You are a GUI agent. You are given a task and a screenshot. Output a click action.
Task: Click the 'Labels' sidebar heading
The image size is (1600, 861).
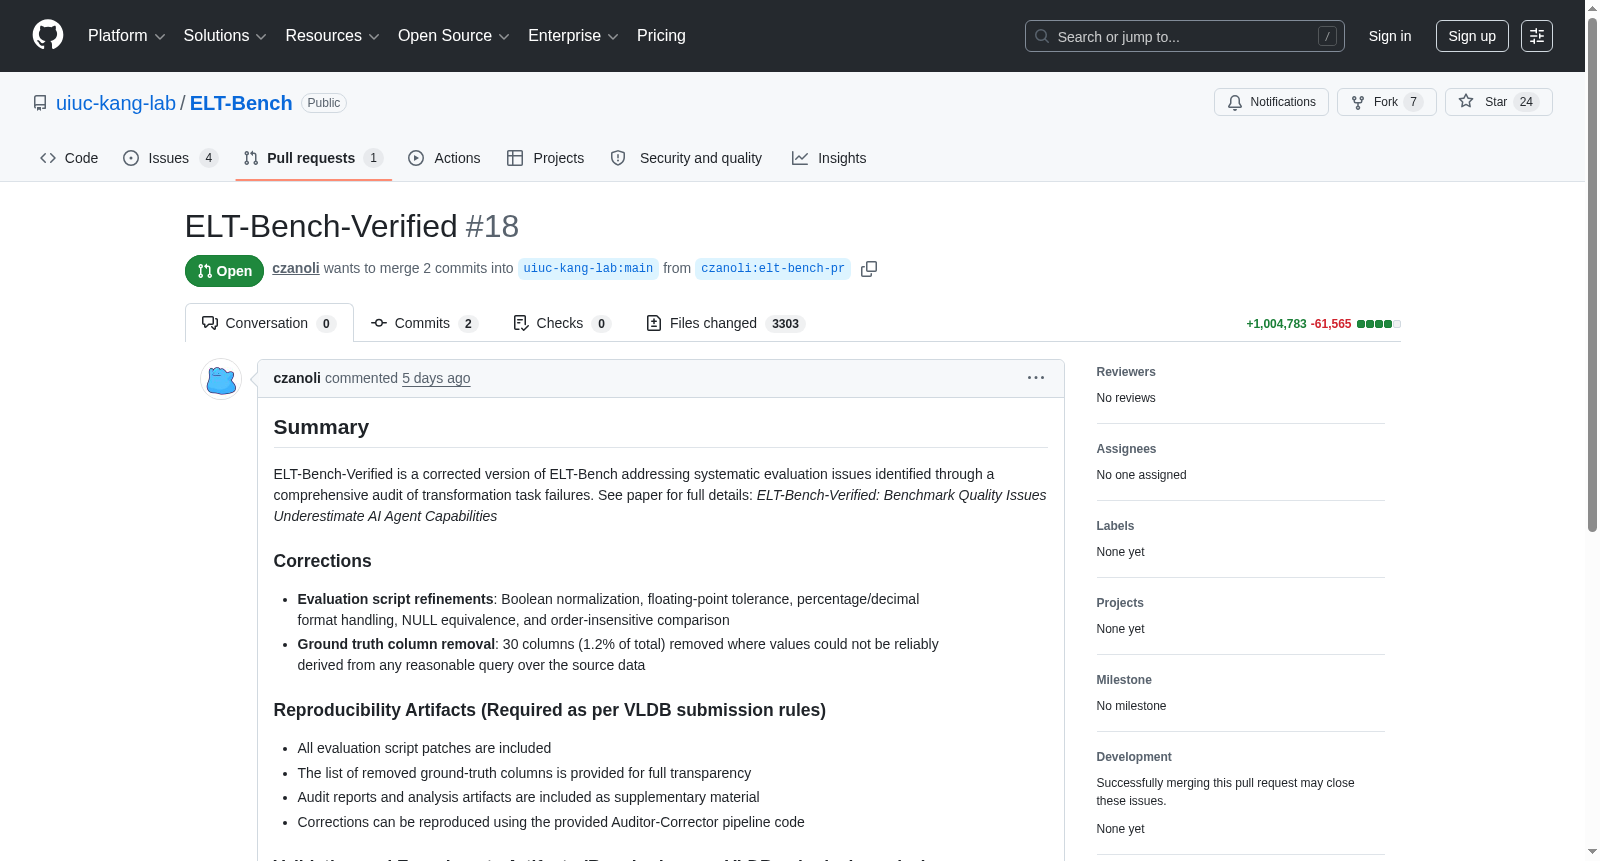[1115, 526]
